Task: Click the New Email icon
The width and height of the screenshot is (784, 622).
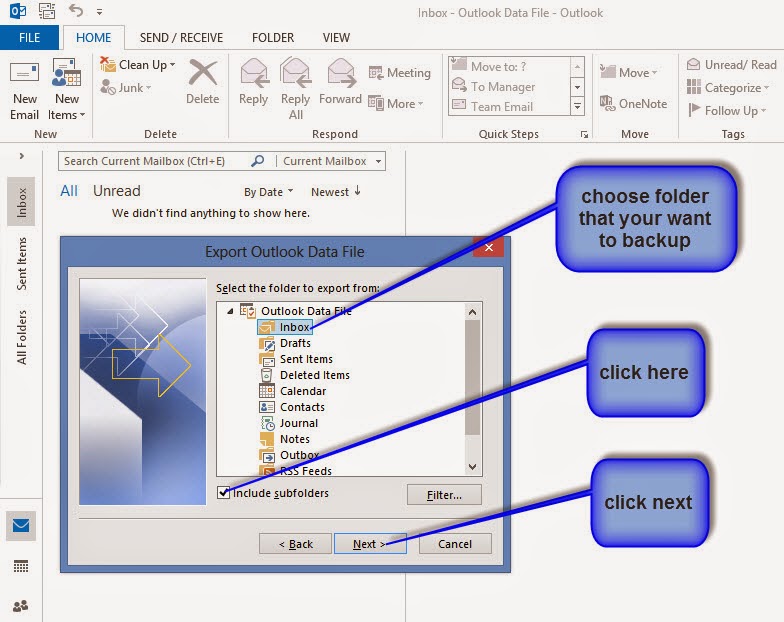Action: click(24, 73)
